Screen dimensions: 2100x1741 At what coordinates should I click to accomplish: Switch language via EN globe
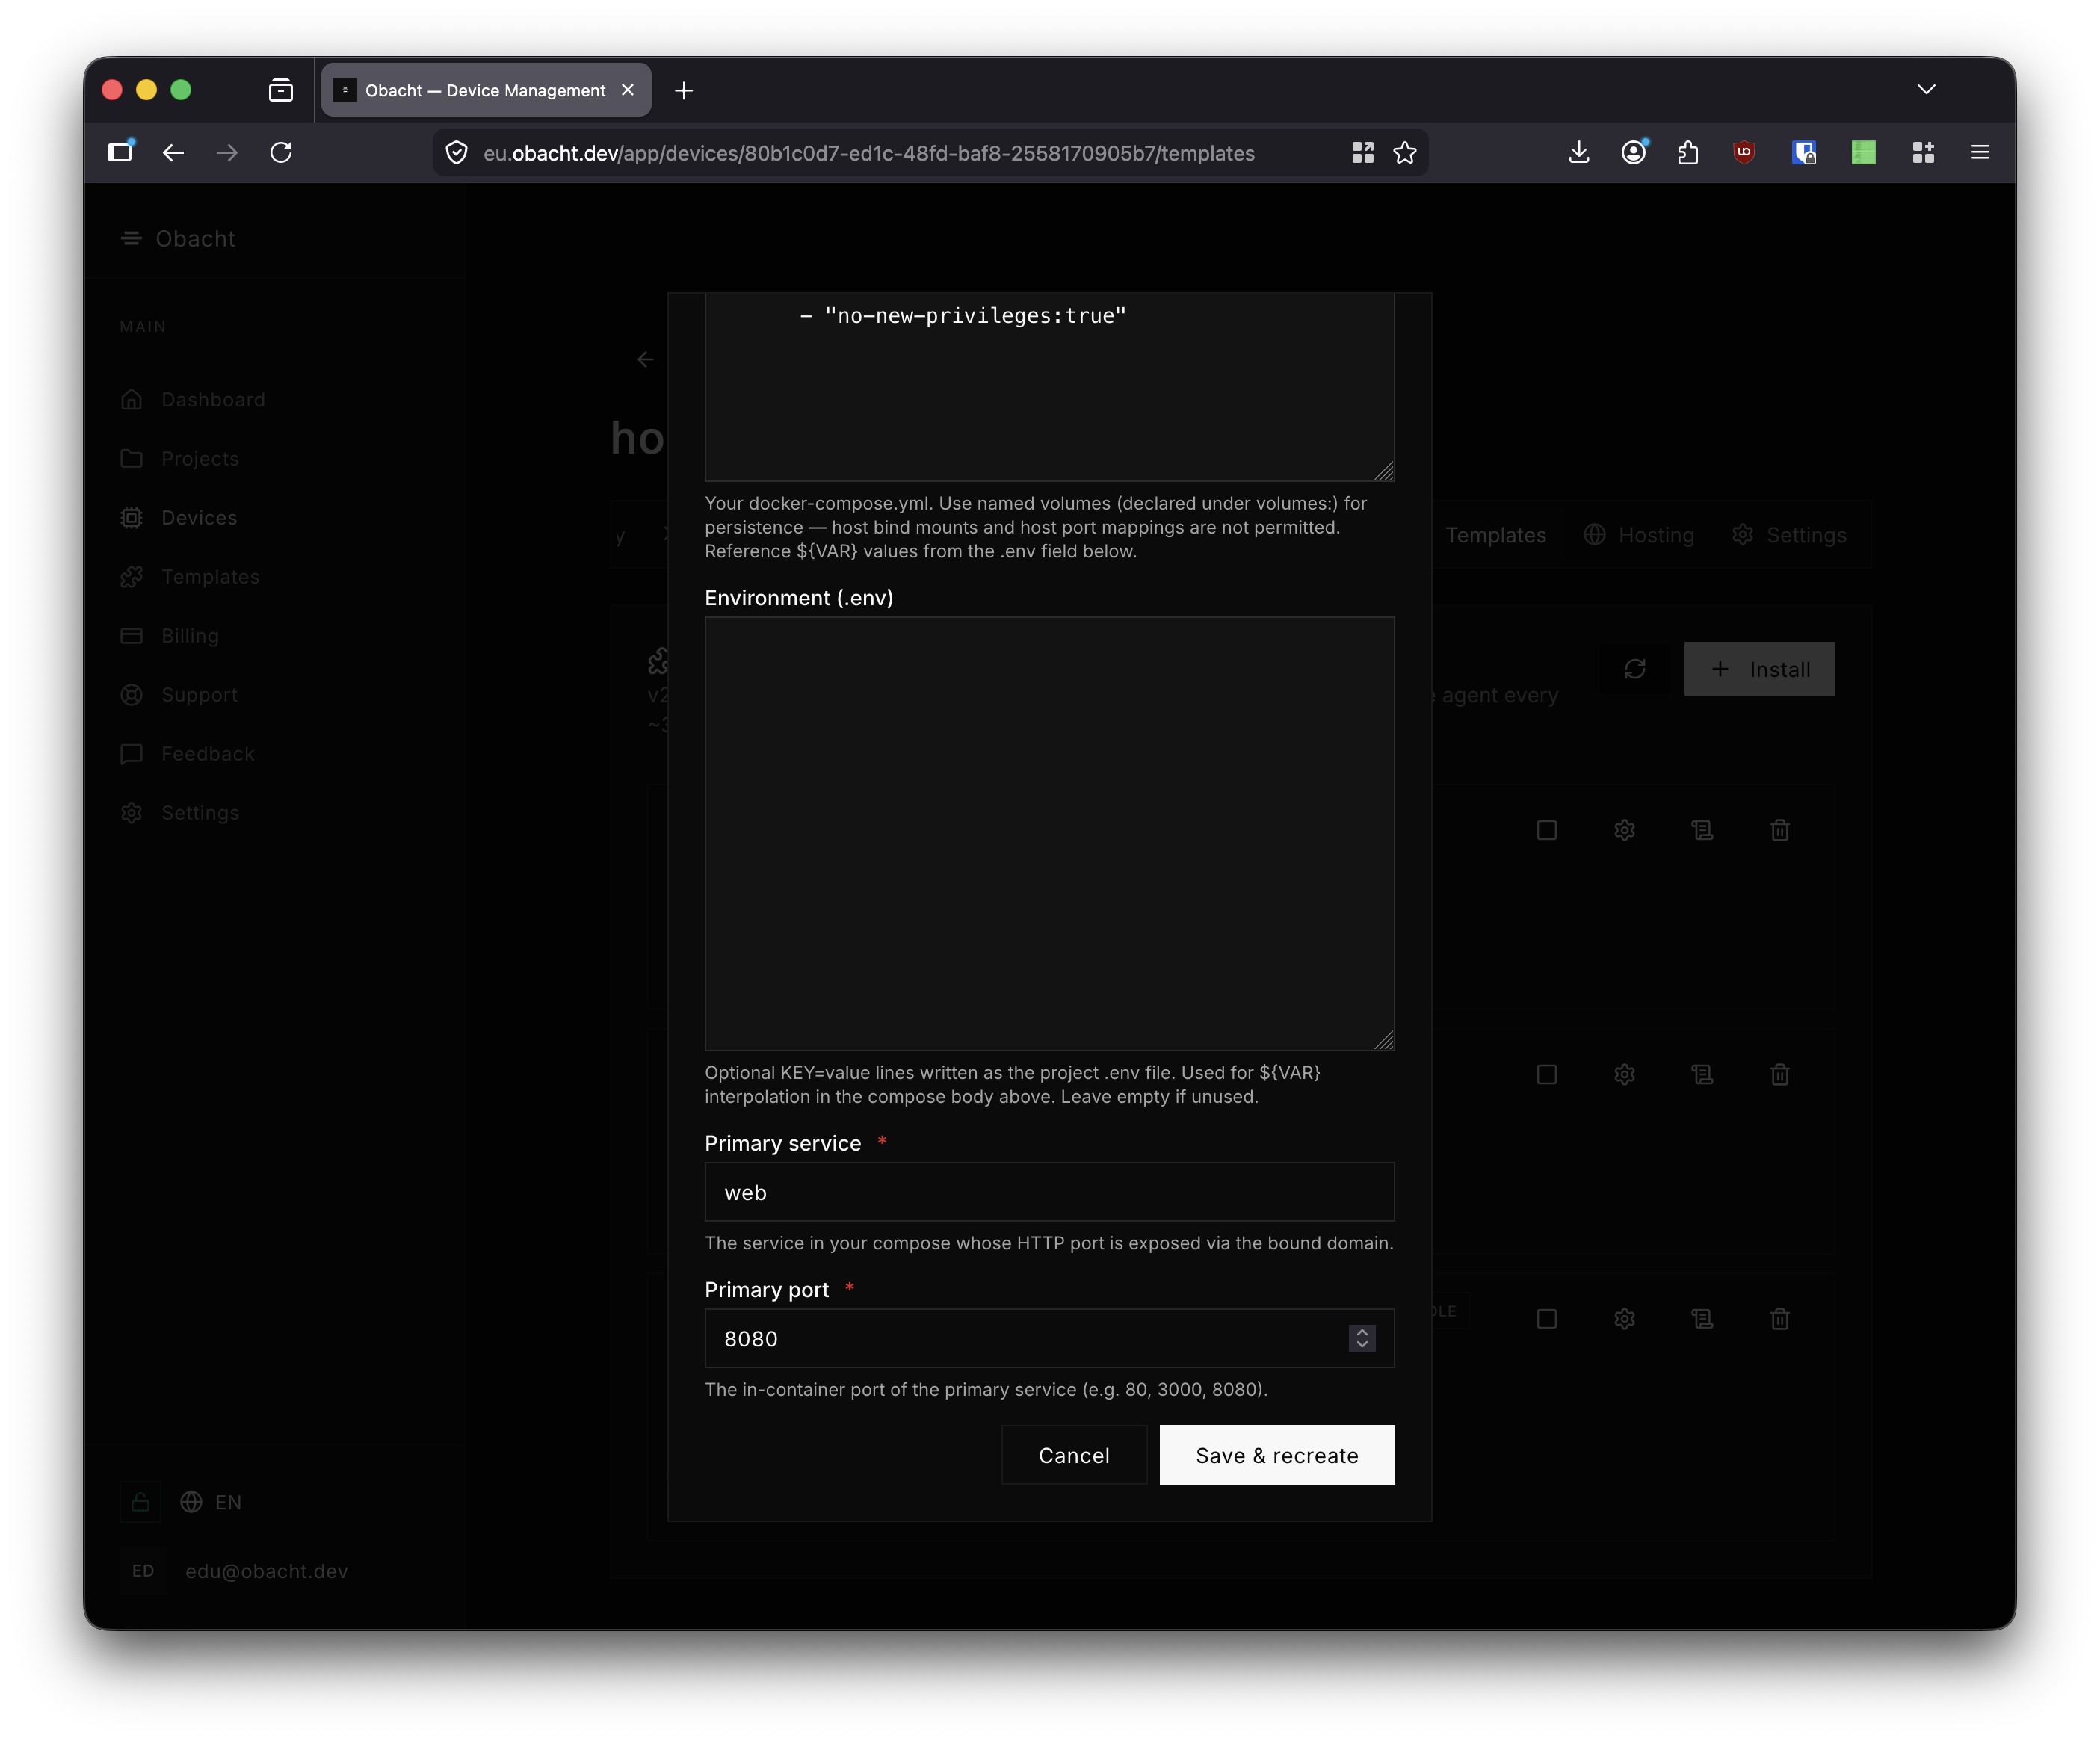211,1502
